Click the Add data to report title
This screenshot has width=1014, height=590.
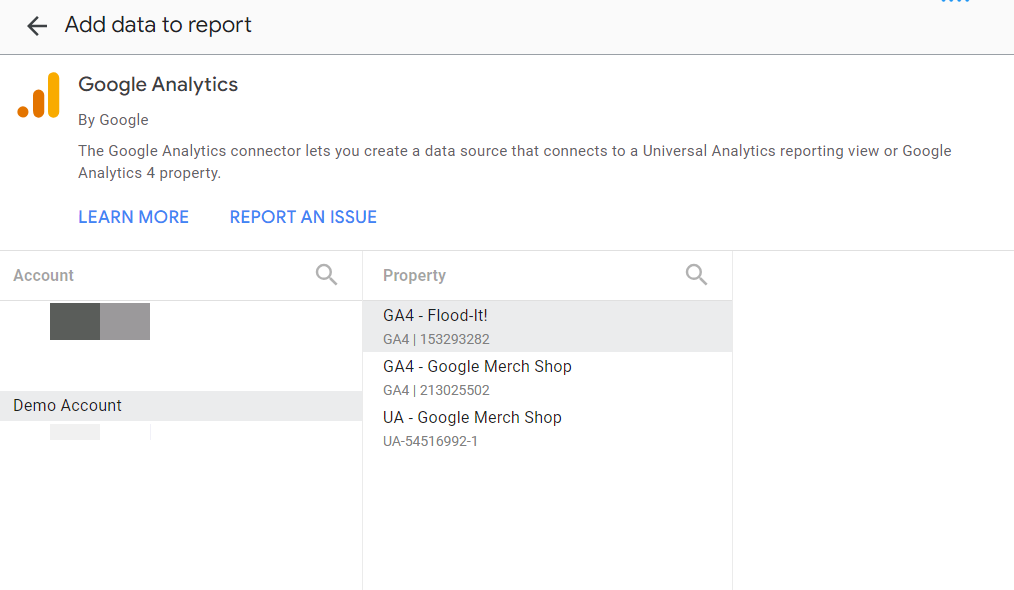click(x=158, y=25)
